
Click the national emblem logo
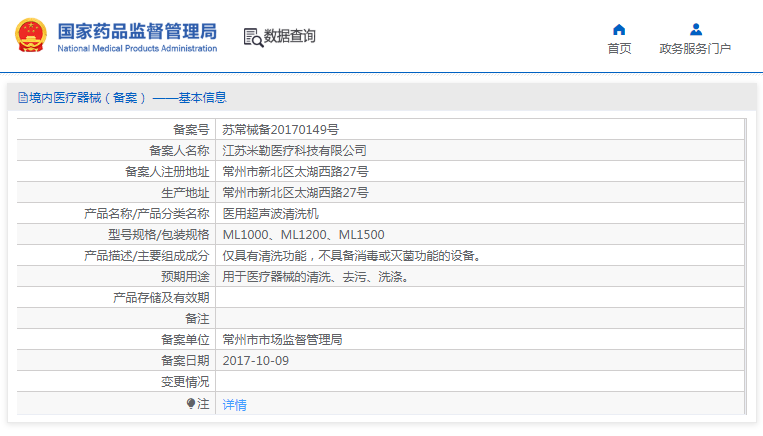click(31, 35)
